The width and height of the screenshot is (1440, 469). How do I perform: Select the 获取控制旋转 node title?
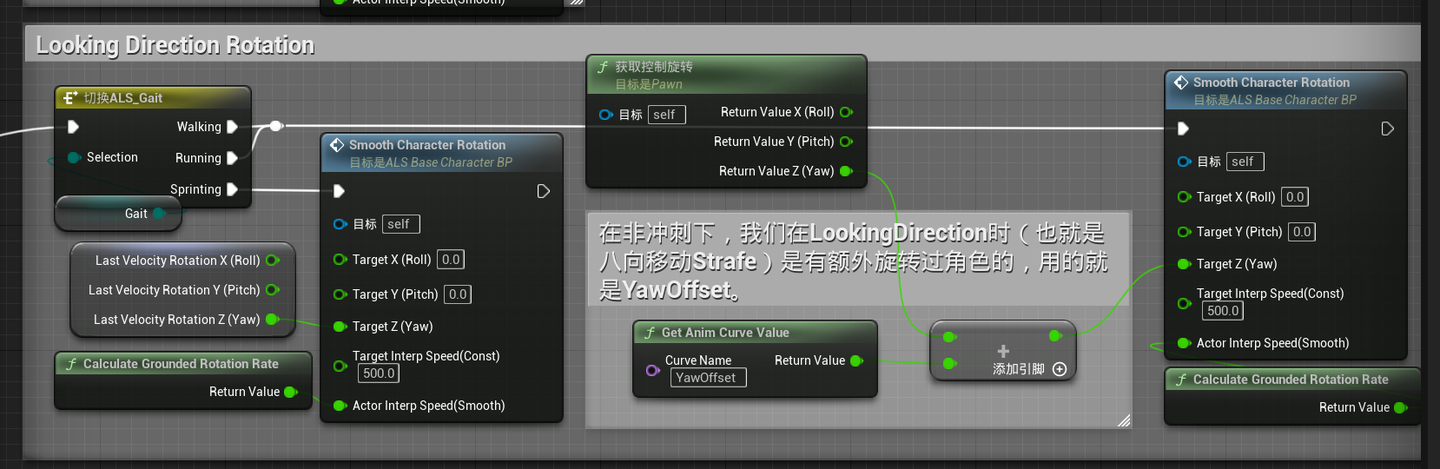coord(654,67)
